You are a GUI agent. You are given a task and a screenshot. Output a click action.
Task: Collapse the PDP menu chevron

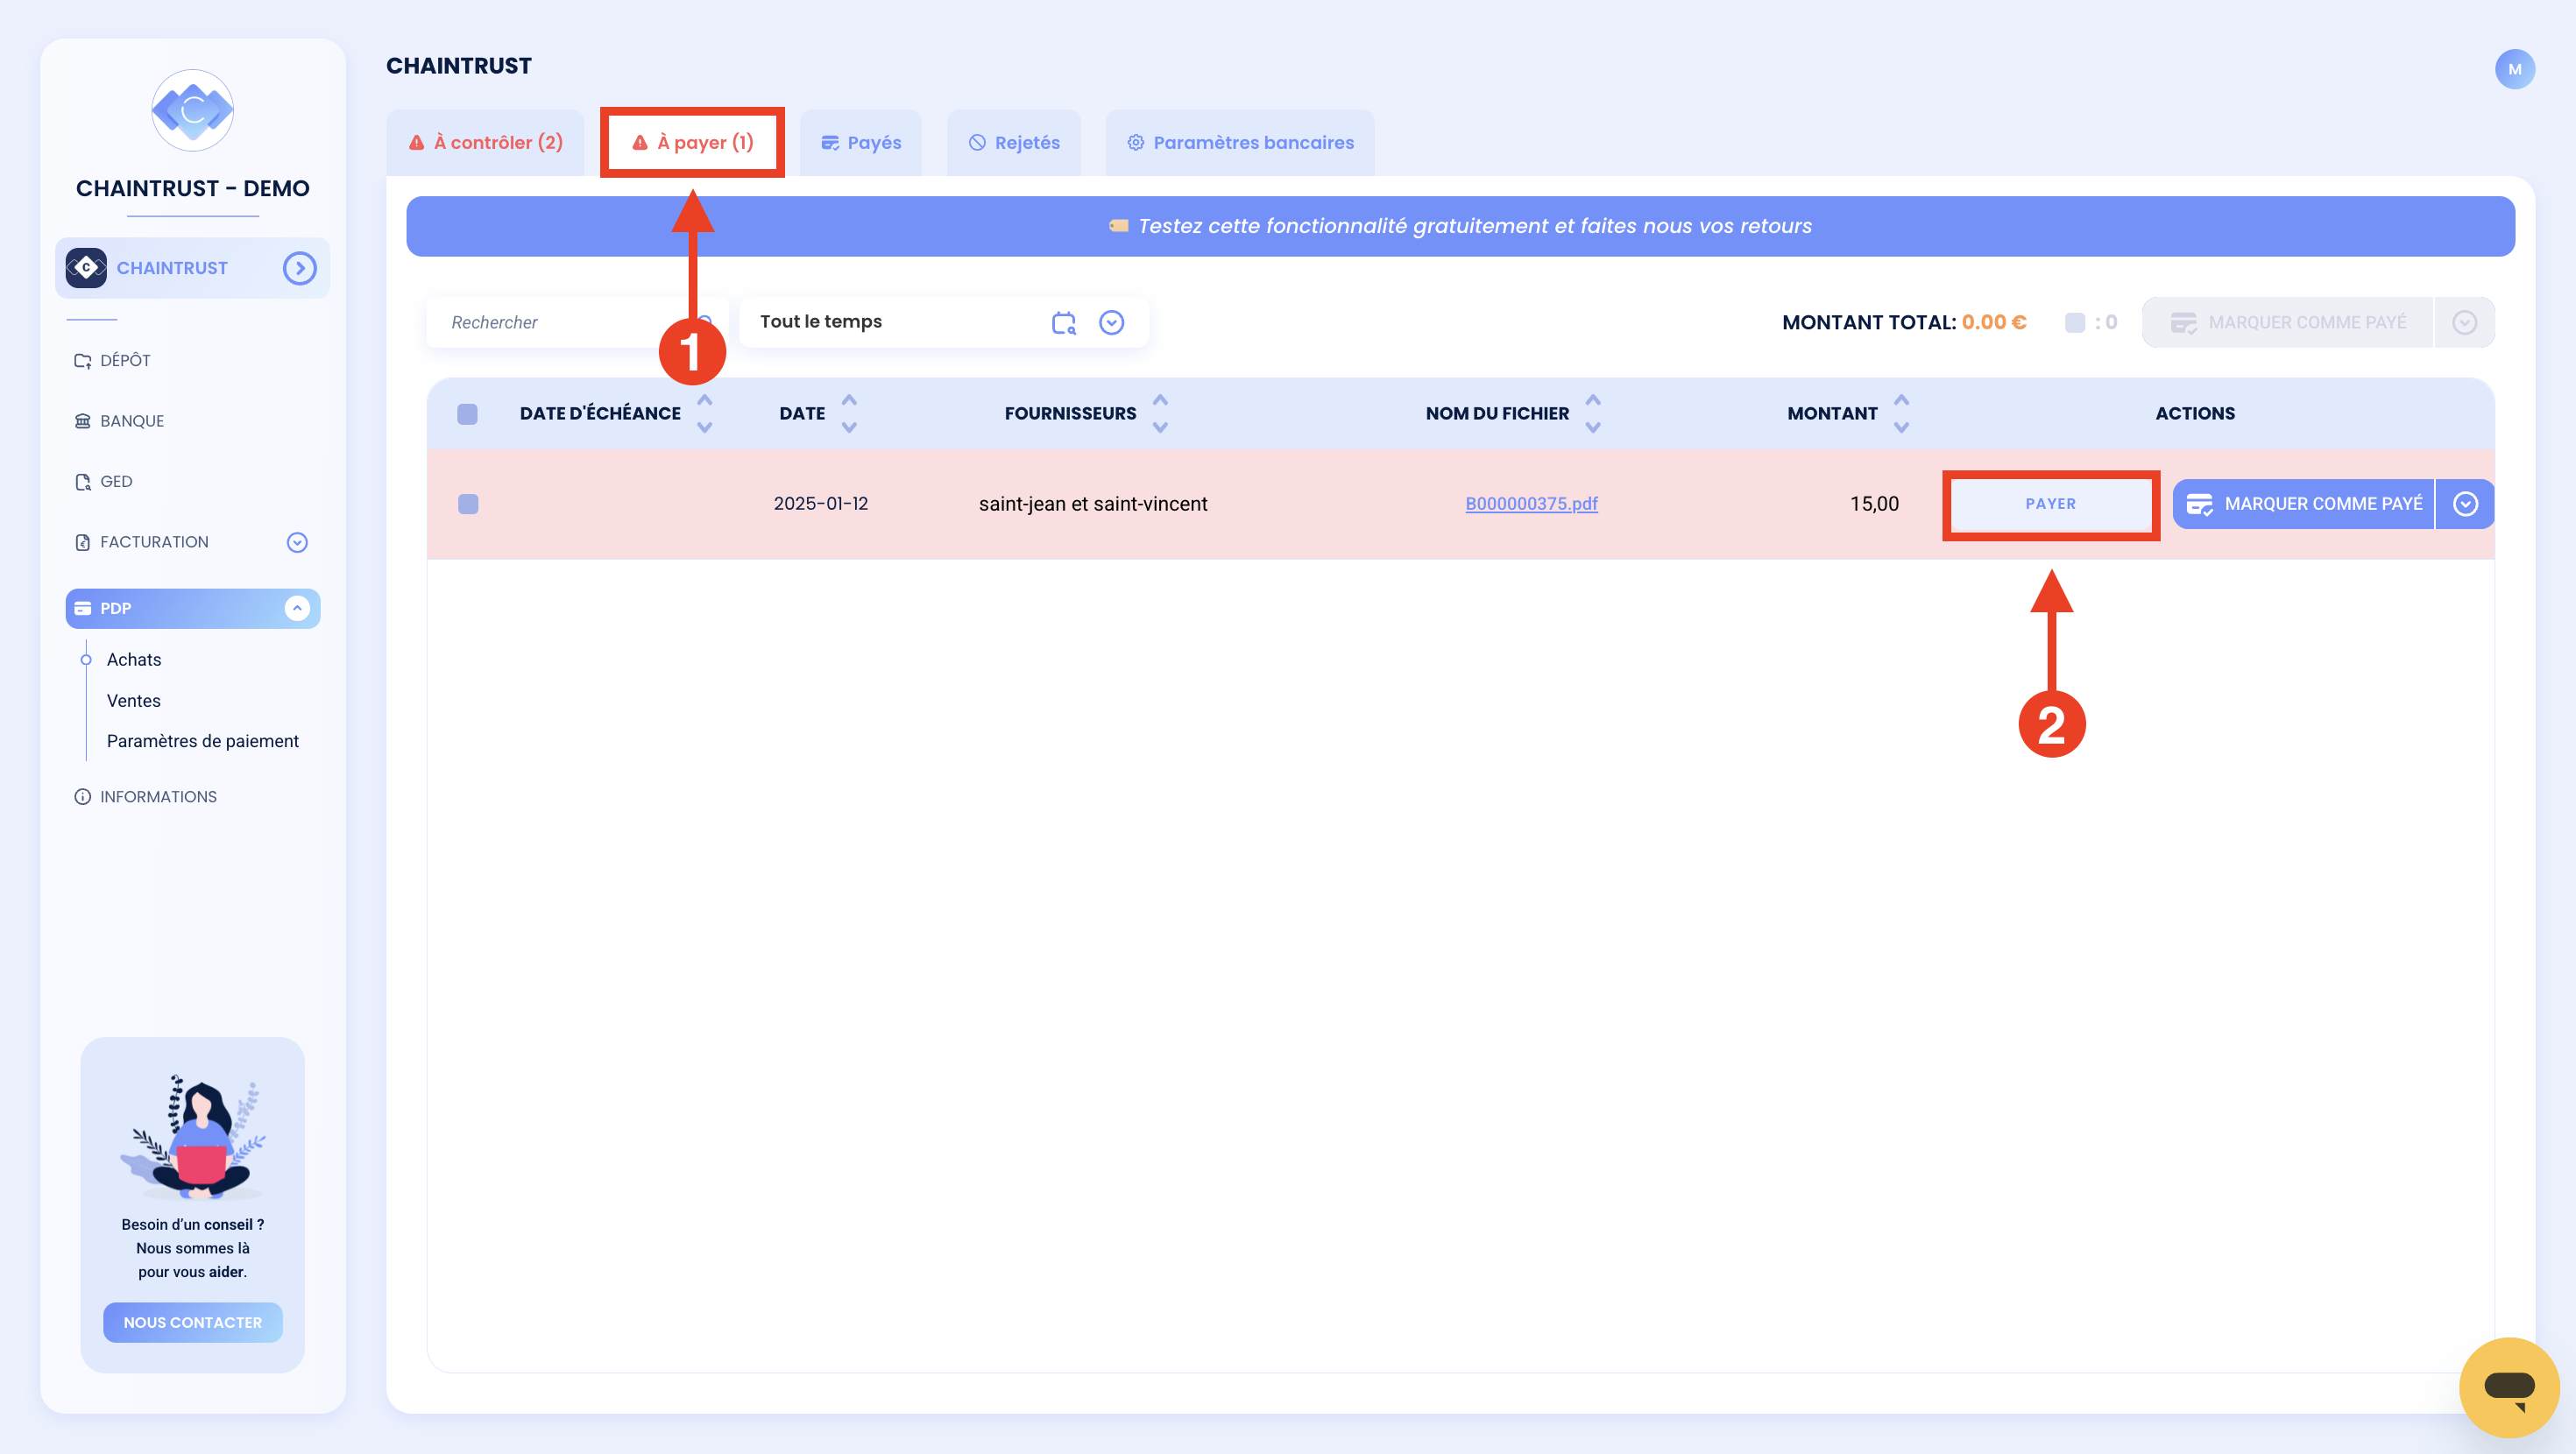[297, 608]
